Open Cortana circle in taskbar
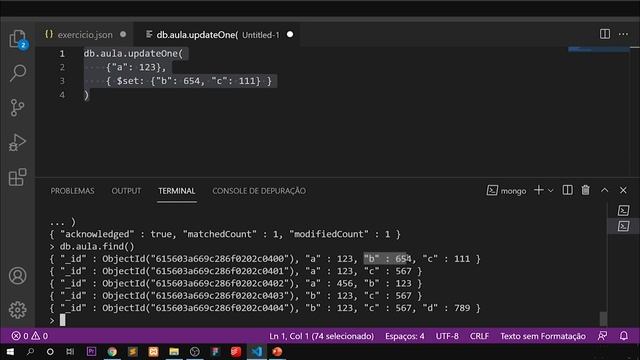 pos(50,352)
